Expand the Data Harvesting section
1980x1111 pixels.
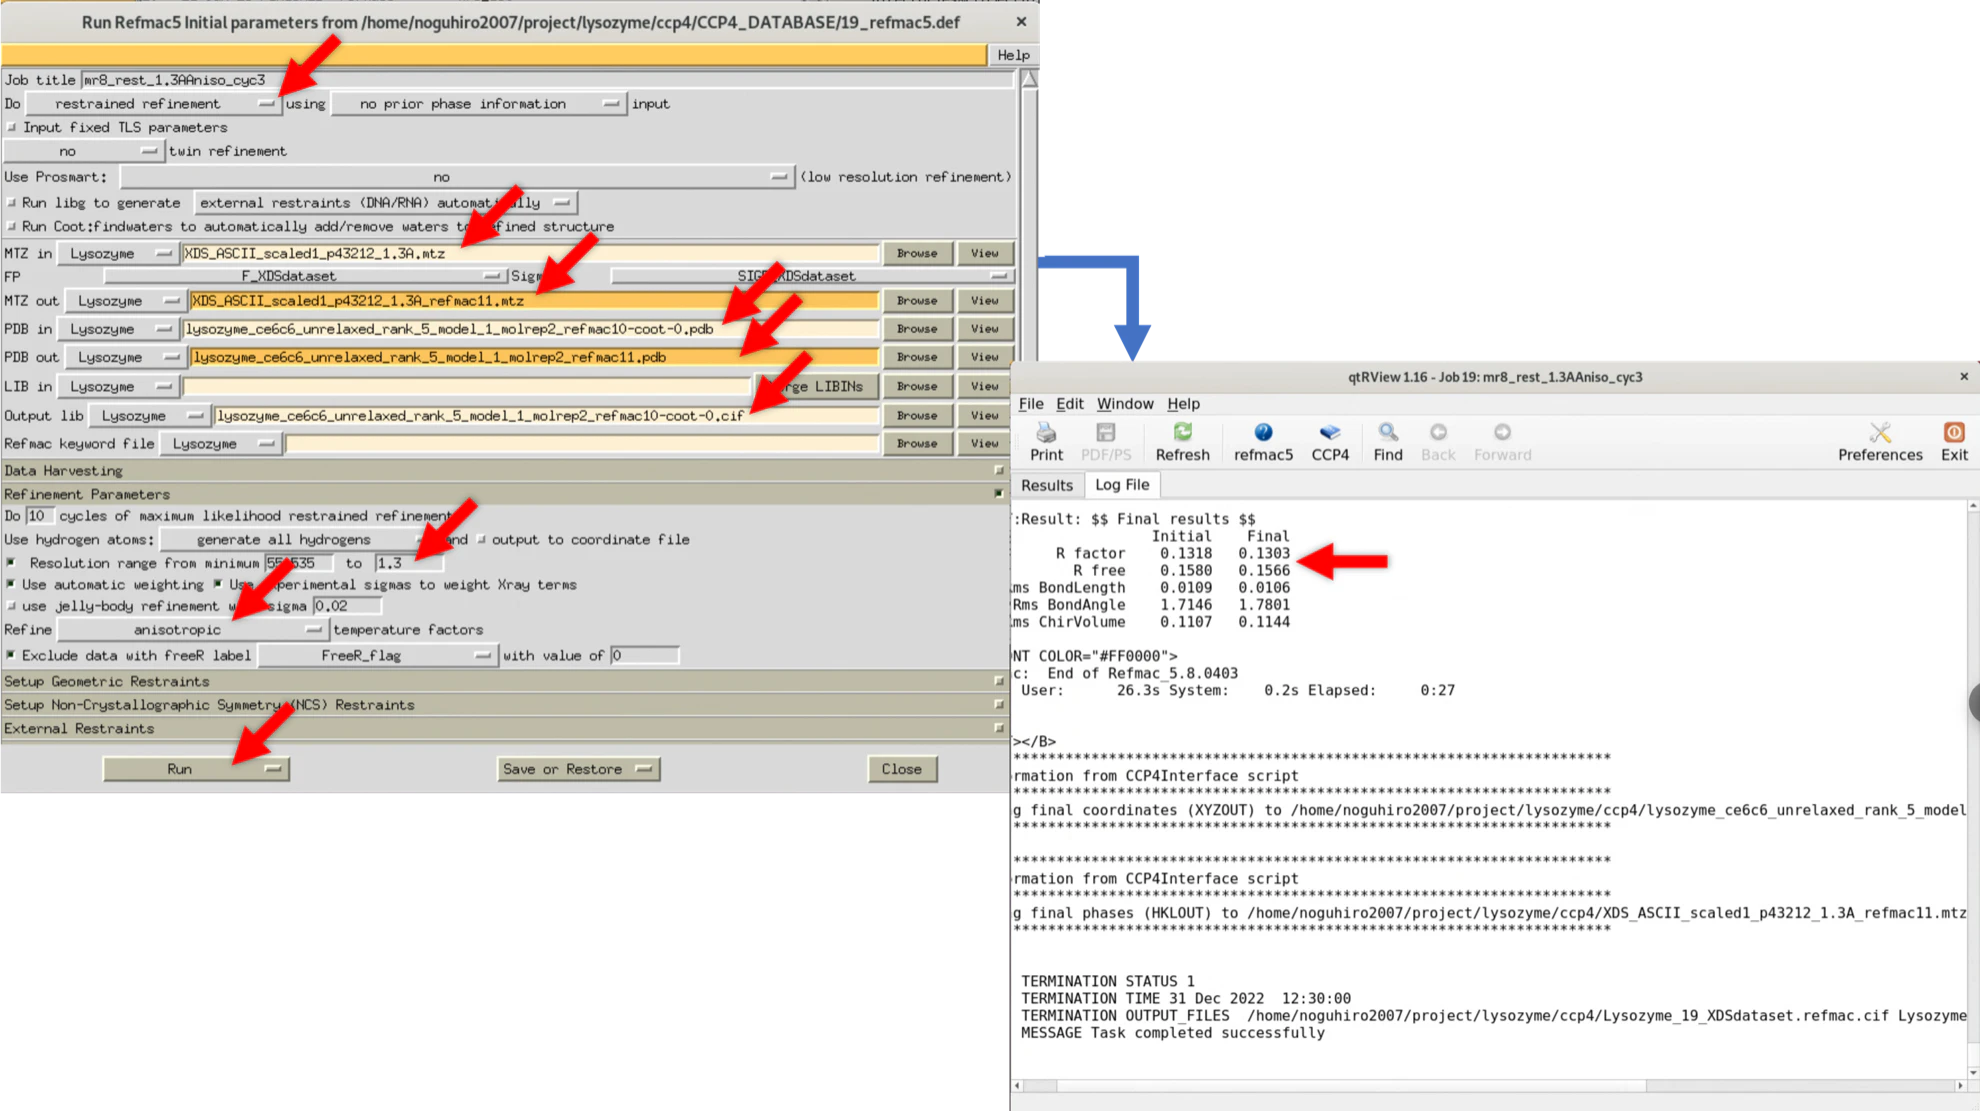pos(504,470)
